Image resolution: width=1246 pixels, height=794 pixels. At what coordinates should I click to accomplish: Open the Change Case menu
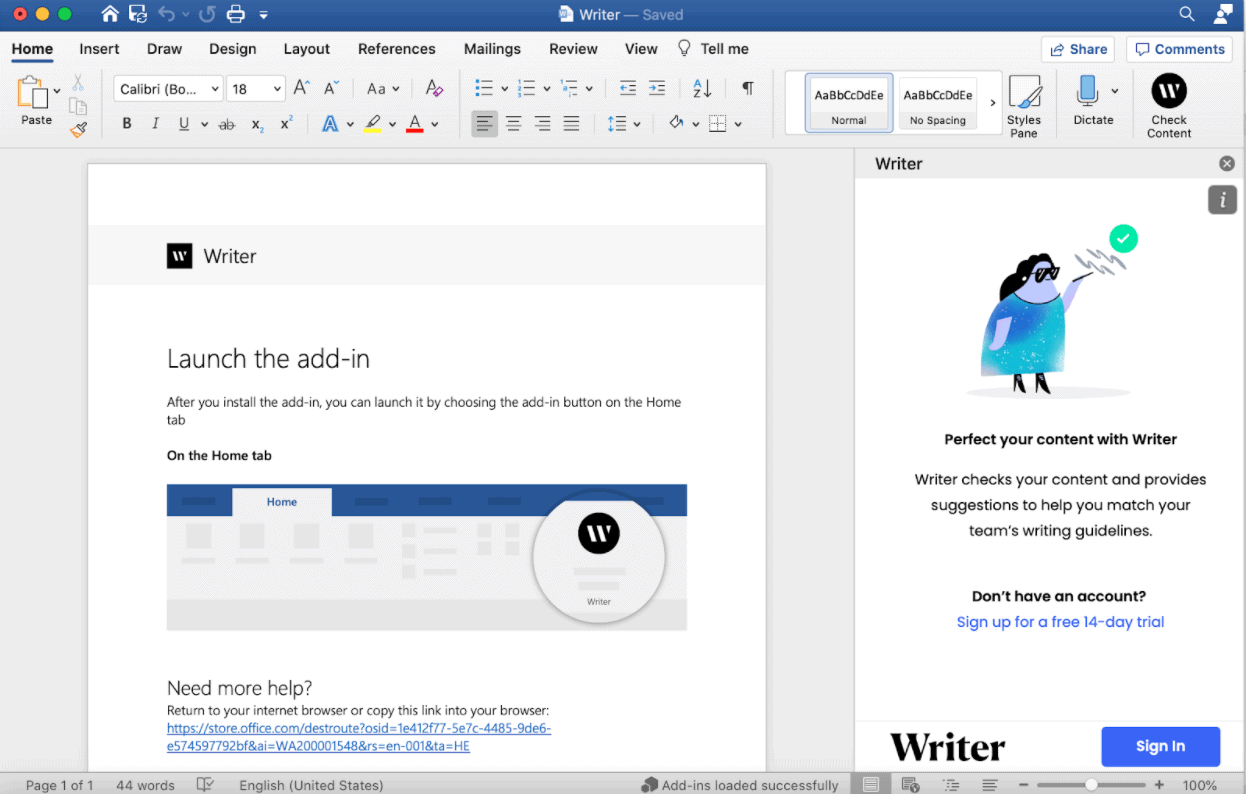[383, 88]
